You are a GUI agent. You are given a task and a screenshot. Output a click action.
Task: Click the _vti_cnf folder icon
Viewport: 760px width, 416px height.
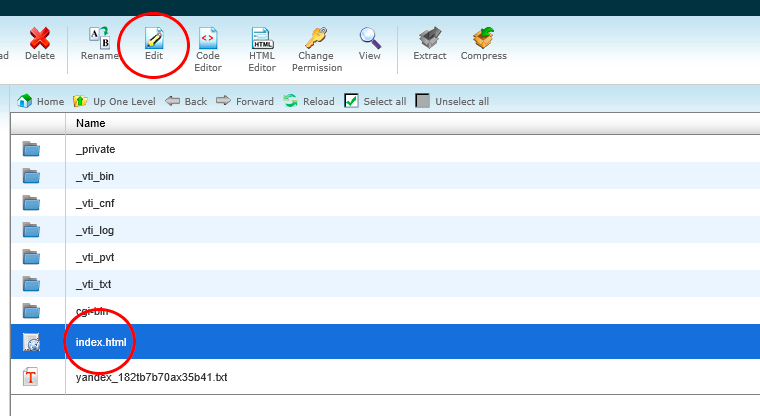[x=31, y=203]
